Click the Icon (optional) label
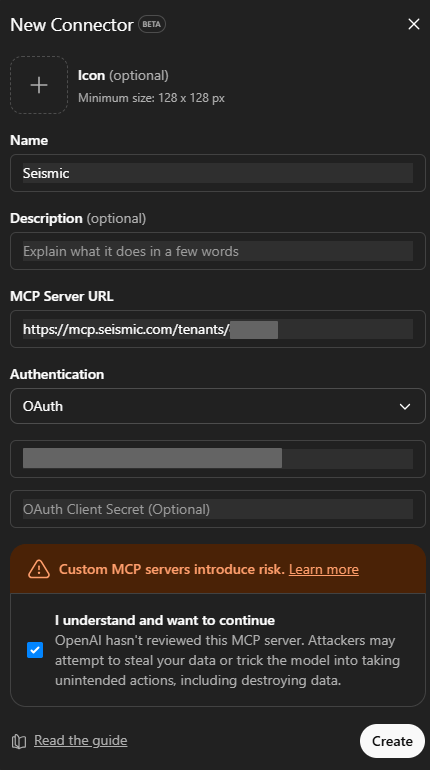Image resolution: width=430 pixels, height=770 pixels. tap(123, 75)
